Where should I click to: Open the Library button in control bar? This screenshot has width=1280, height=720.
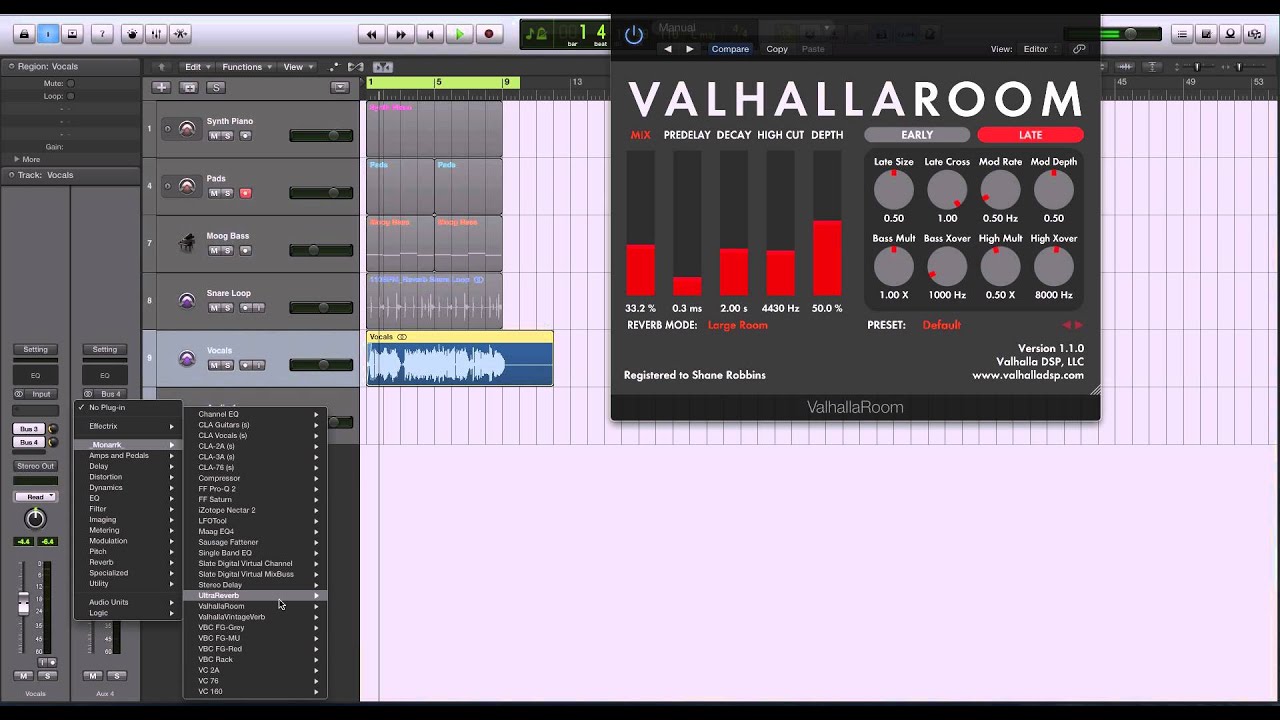coord(24,34)
